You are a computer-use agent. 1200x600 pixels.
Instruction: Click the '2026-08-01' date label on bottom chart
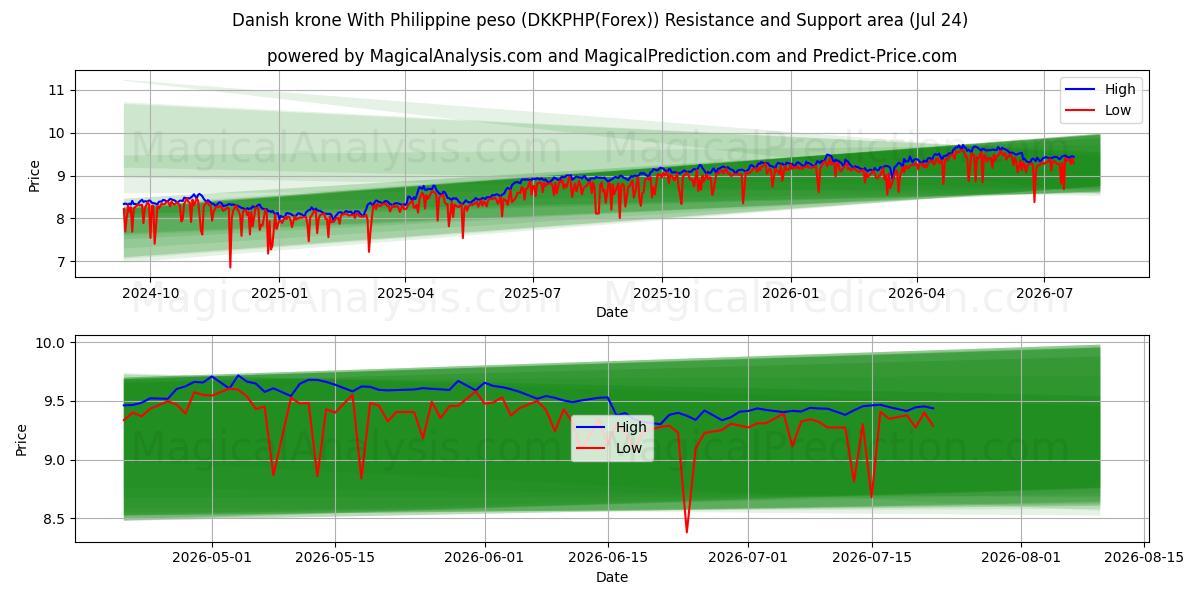(1021, 560)
